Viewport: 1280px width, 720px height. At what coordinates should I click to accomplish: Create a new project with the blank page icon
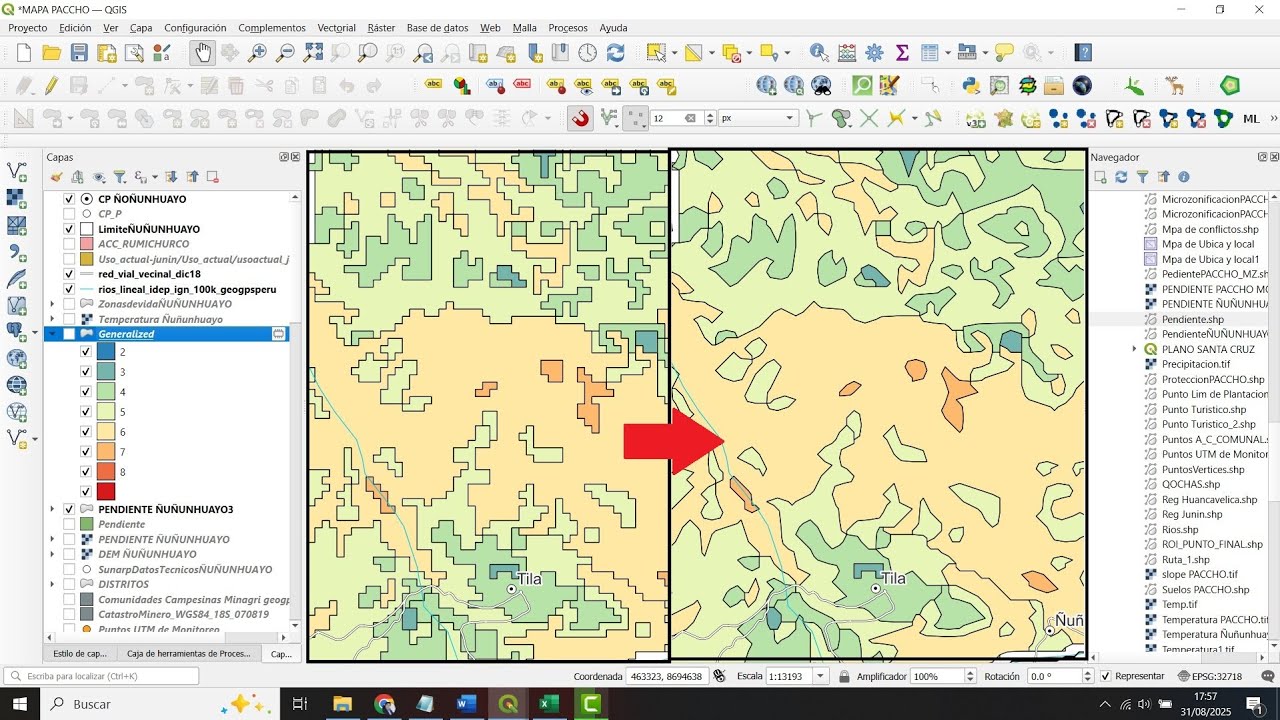[24, 53]
